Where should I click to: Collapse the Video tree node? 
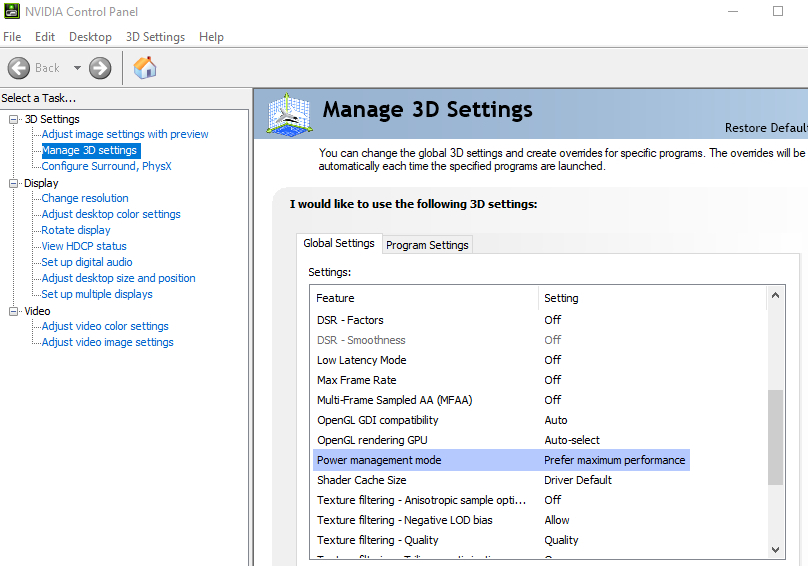pos(14,312)
